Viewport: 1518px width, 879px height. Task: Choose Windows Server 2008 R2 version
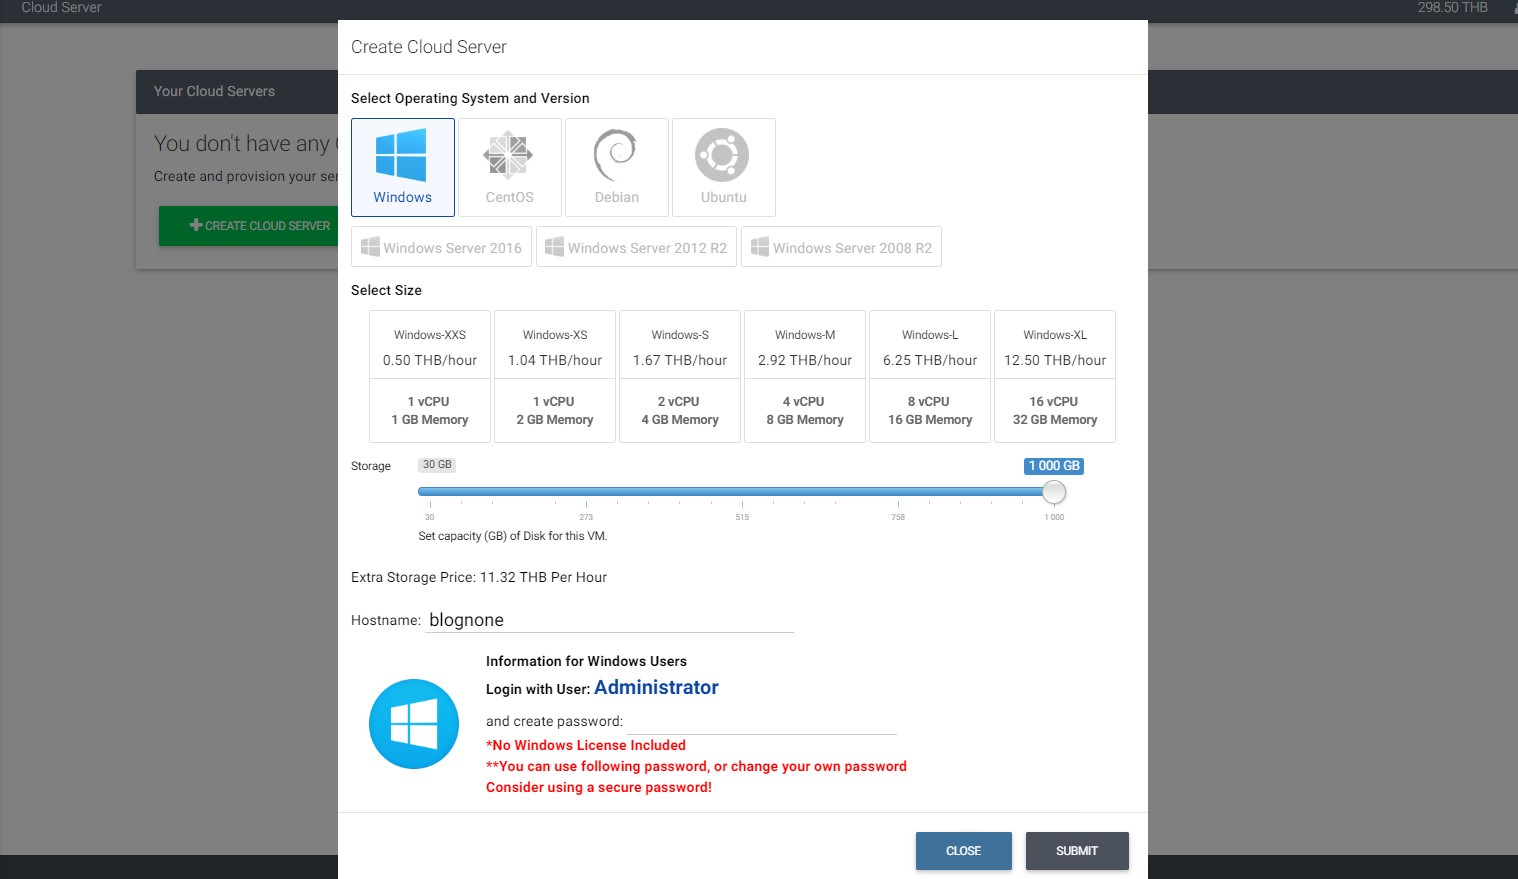point(841,247)
